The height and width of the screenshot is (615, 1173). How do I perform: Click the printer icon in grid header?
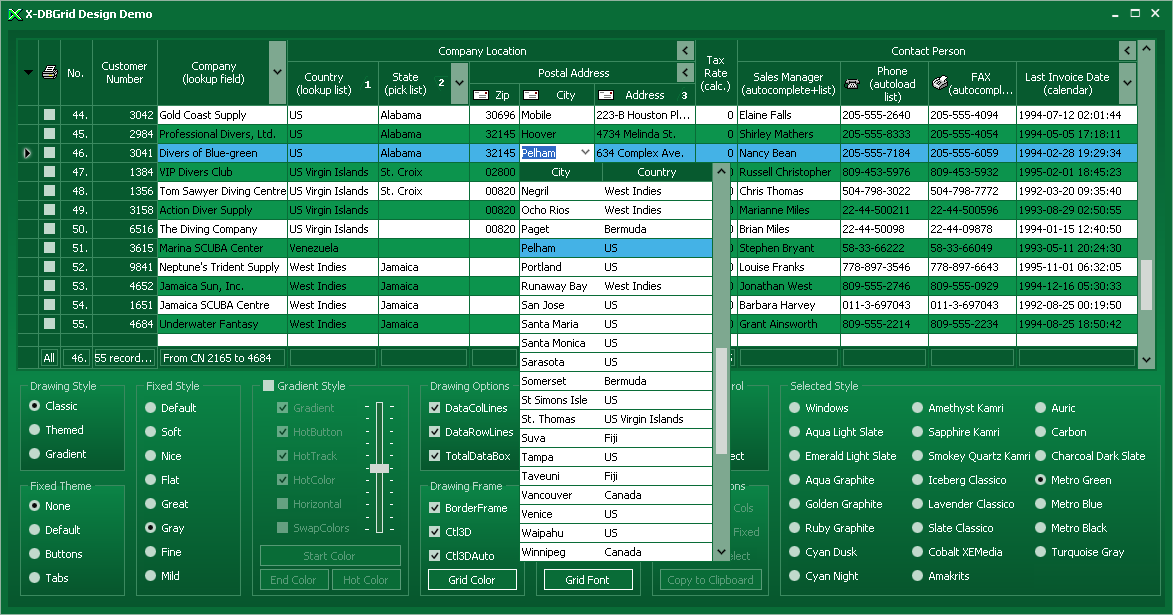click(50, 72)
